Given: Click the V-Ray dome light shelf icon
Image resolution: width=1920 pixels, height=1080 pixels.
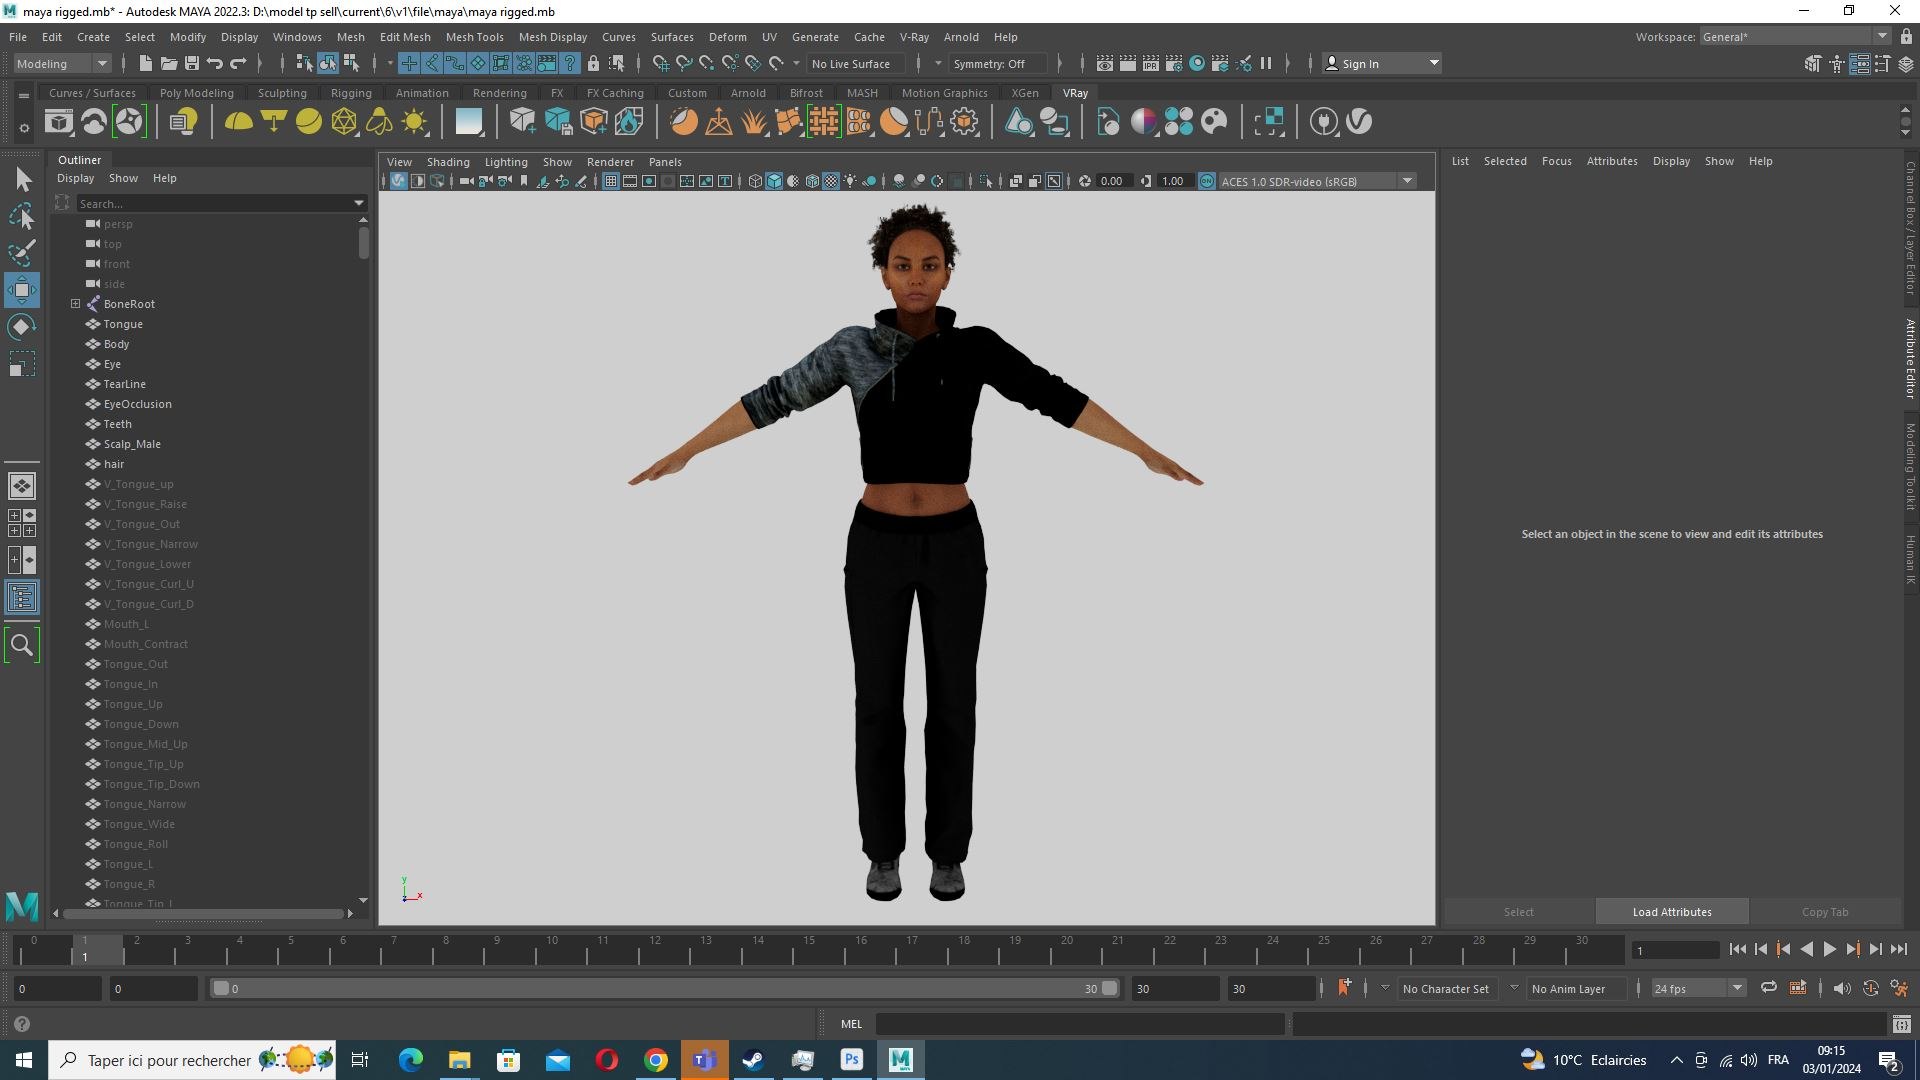Looking at the screenshot, I should (238, 122).
